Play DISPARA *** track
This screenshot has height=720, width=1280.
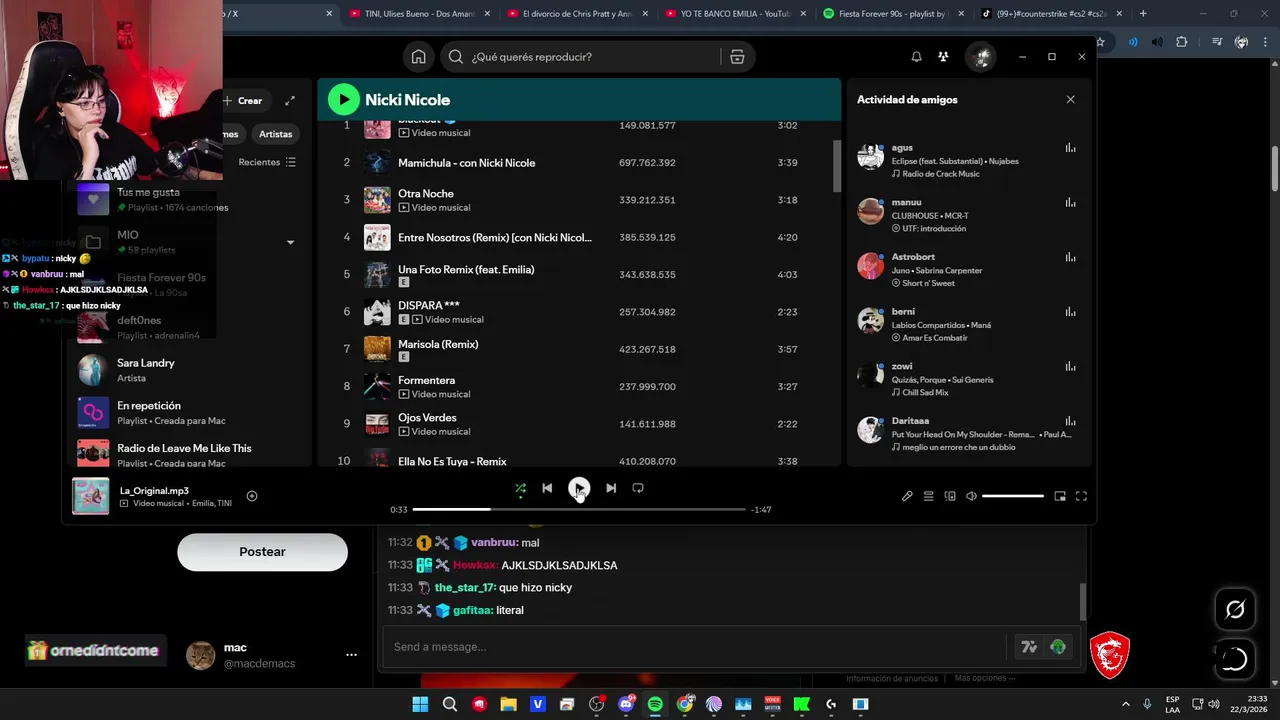(x=580, y=312)
